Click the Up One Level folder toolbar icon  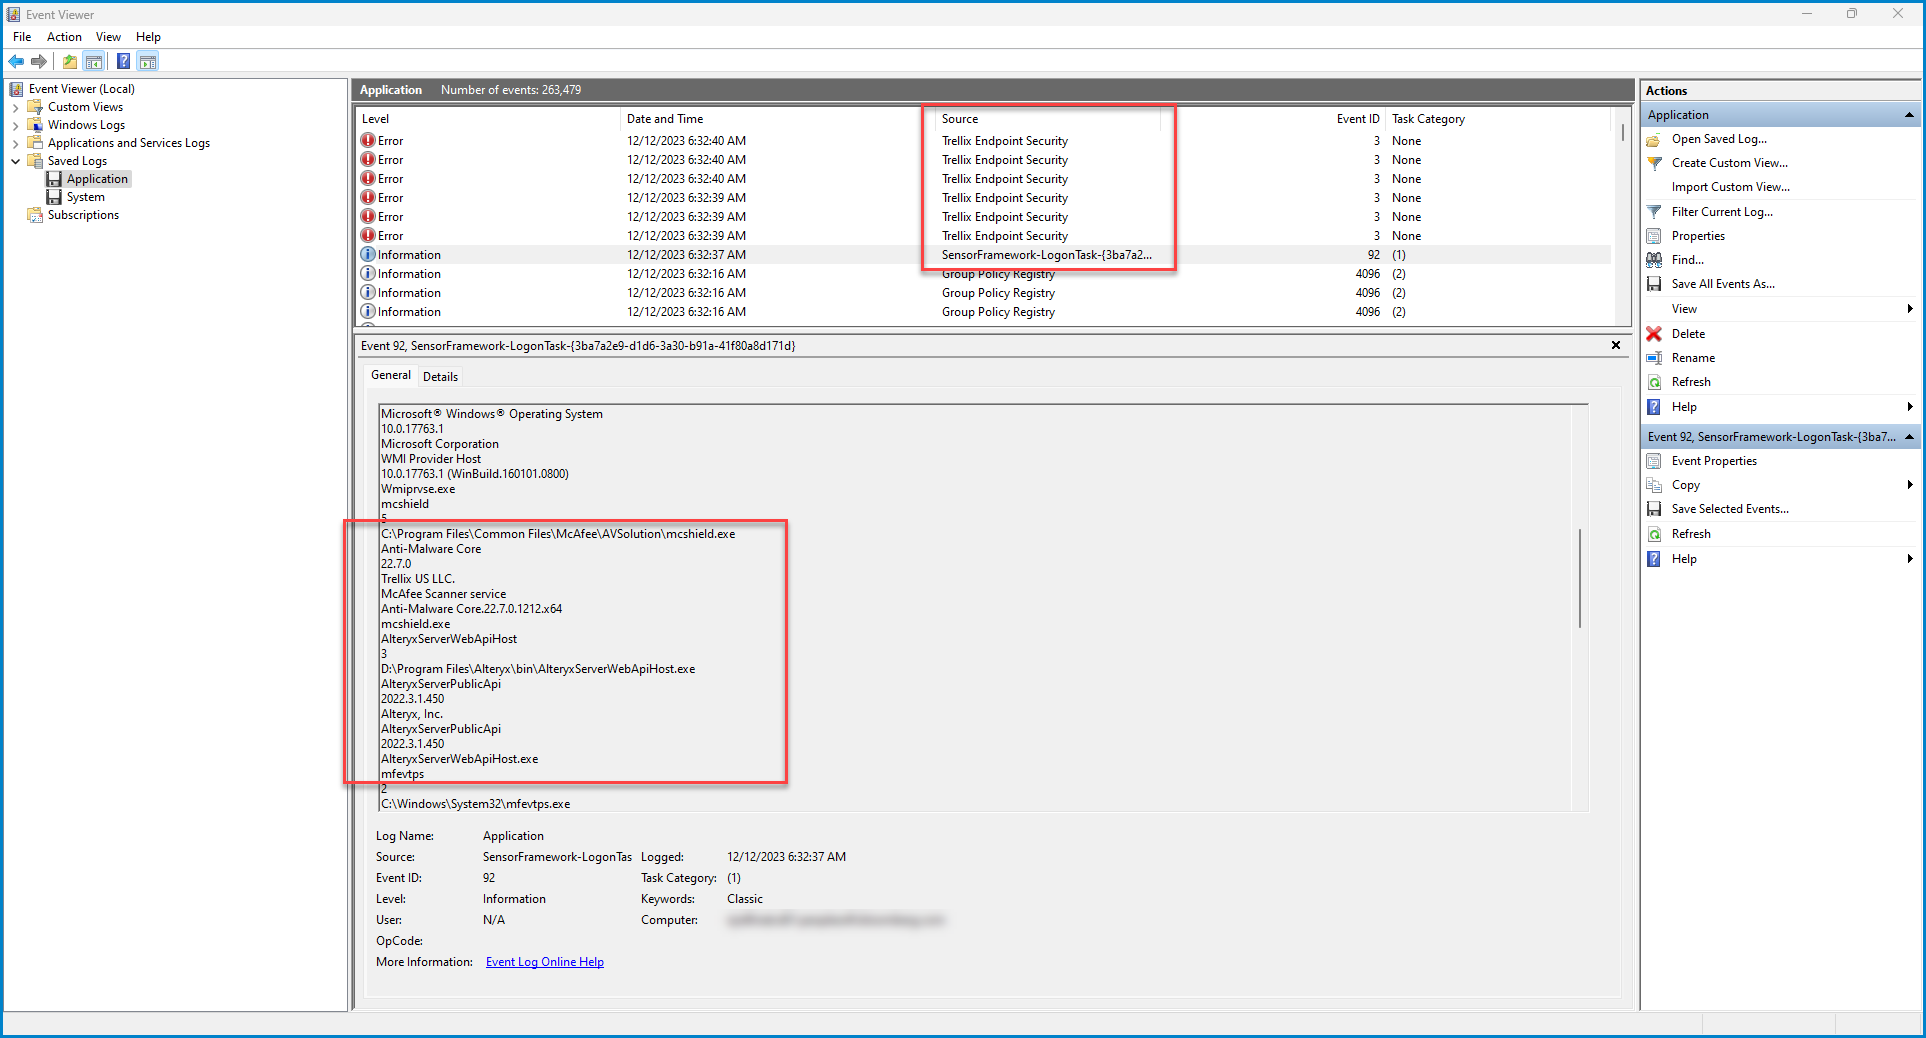click(x=70, y=62)
